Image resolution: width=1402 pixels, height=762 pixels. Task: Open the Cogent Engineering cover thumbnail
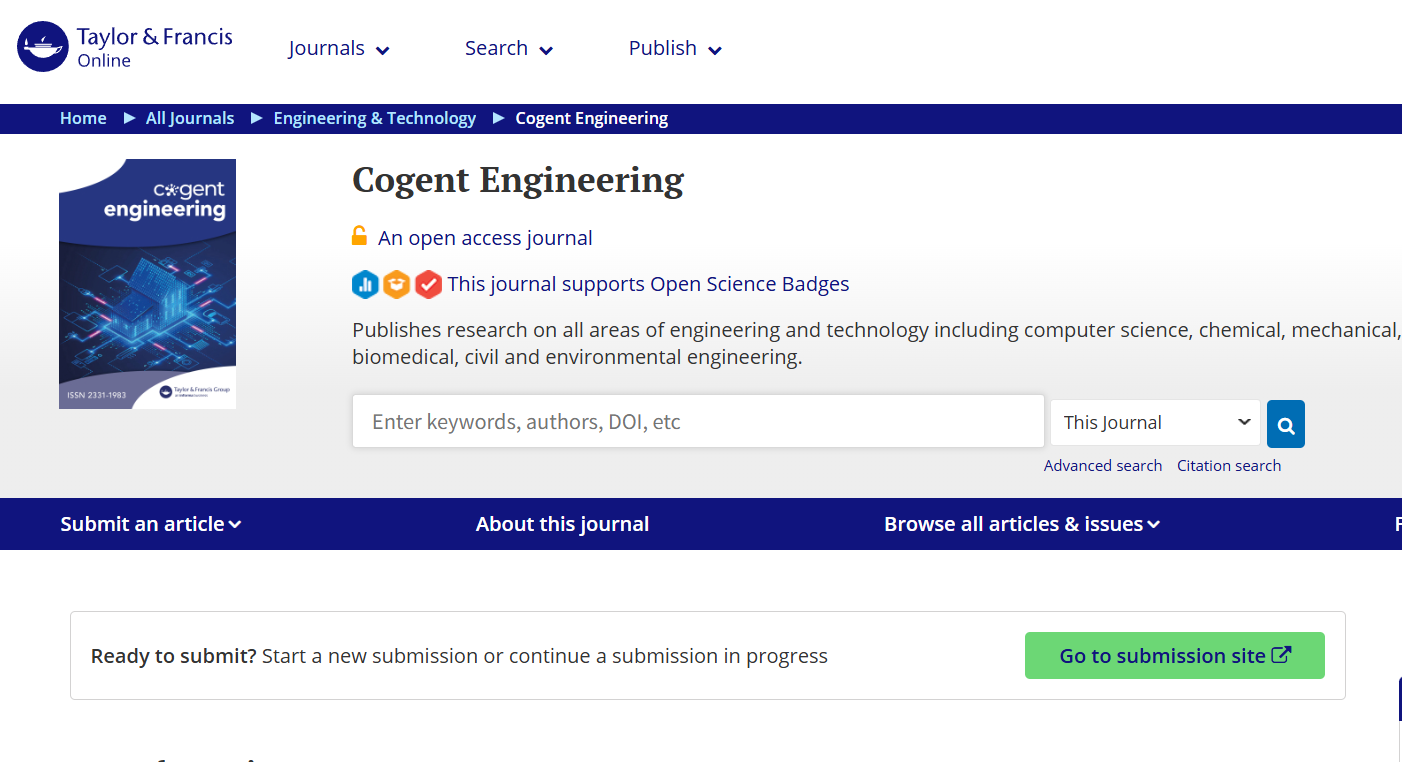148,284
